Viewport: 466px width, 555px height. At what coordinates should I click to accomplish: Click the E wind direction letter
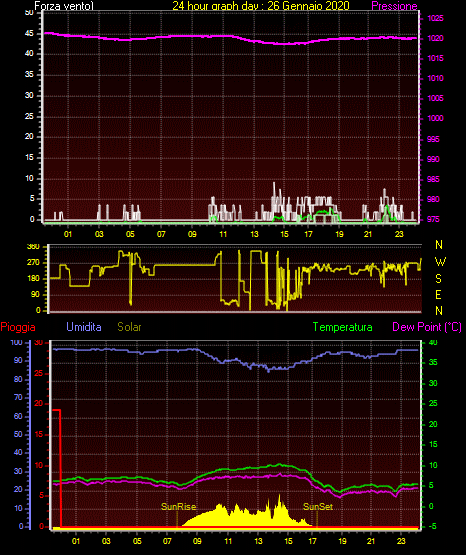(438, 294)
